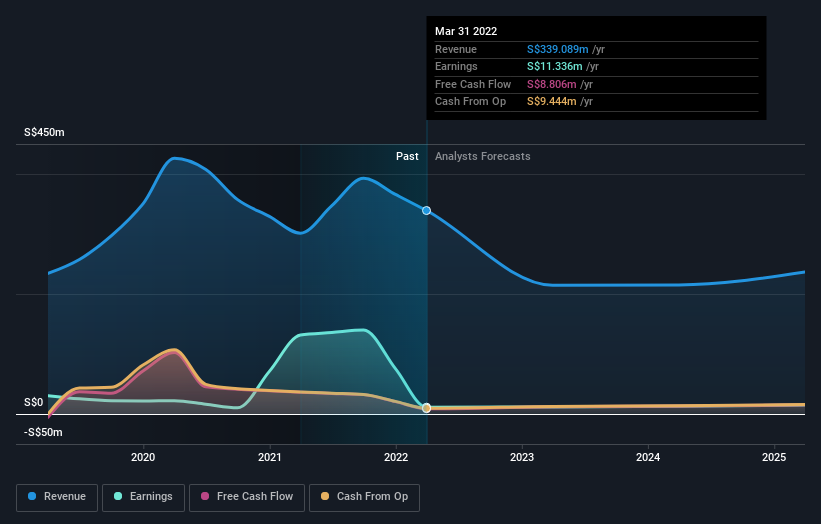Select the 2021 x-axis label
The height and width of the screenshot is (524, 821).
(x=270, y=457)
